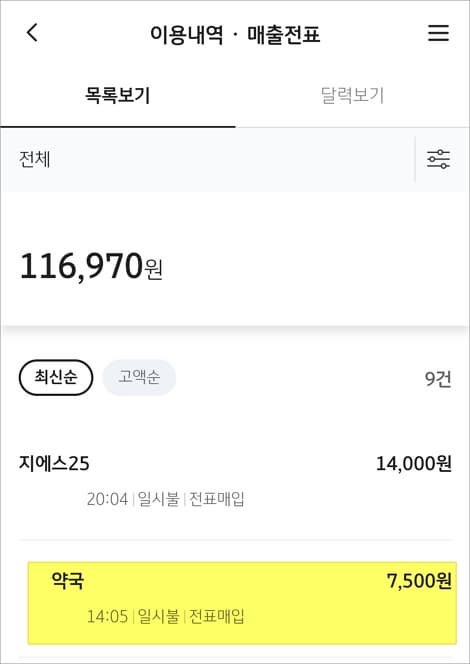Viewport: 470px width, 664px height.
Task: Tap the 전체 filter label text
Action: coord(35,160)
